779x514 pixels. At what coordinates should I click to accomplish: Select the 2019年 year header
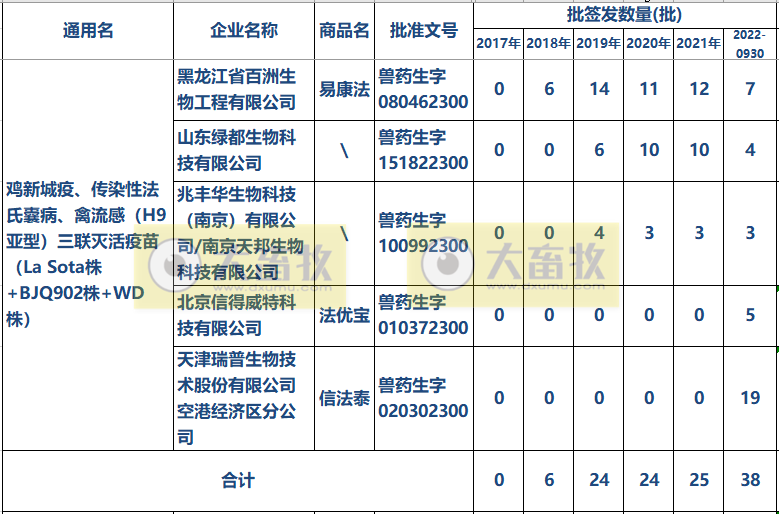pos(599,44)
